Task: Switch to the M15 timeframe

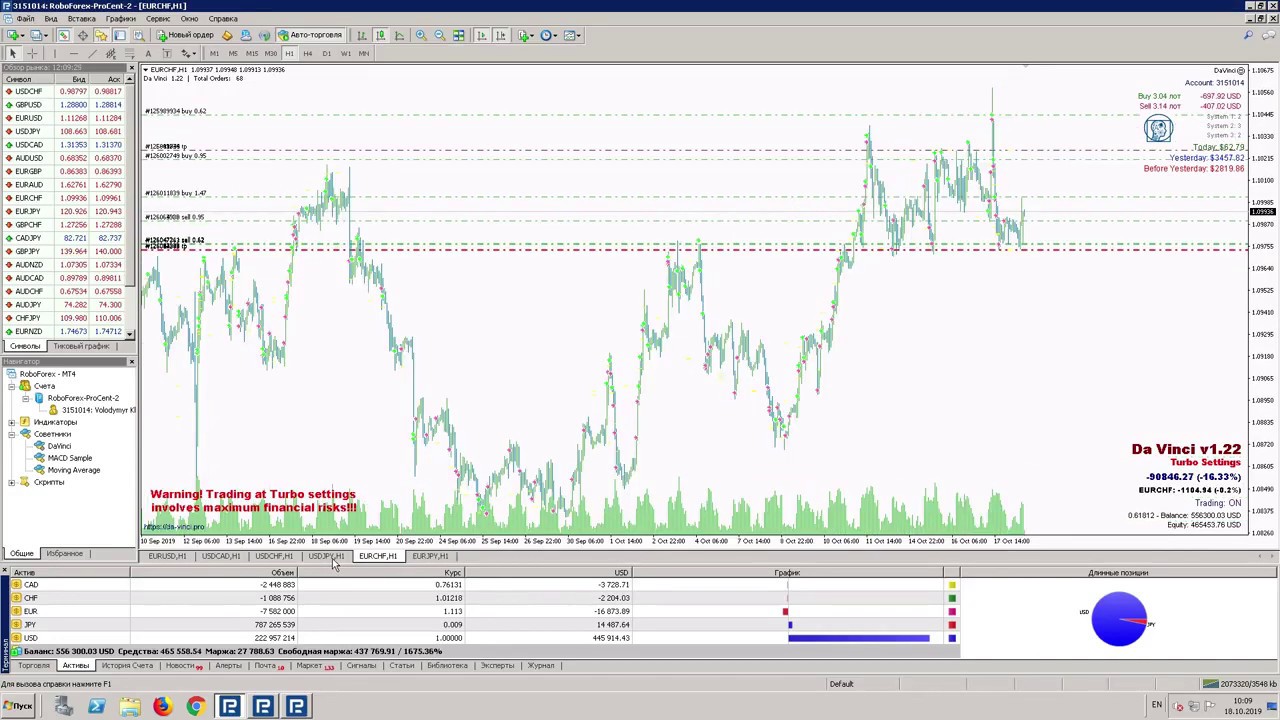Action: [x=252, y=53]
